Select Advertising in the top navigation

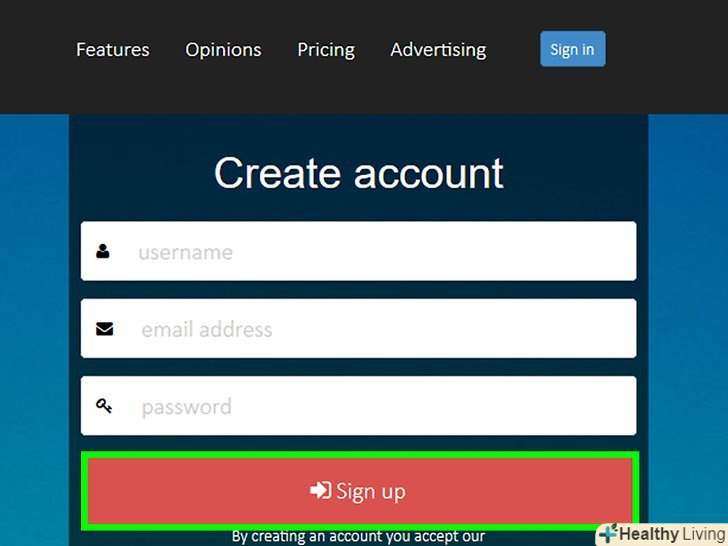pos(438,50)
